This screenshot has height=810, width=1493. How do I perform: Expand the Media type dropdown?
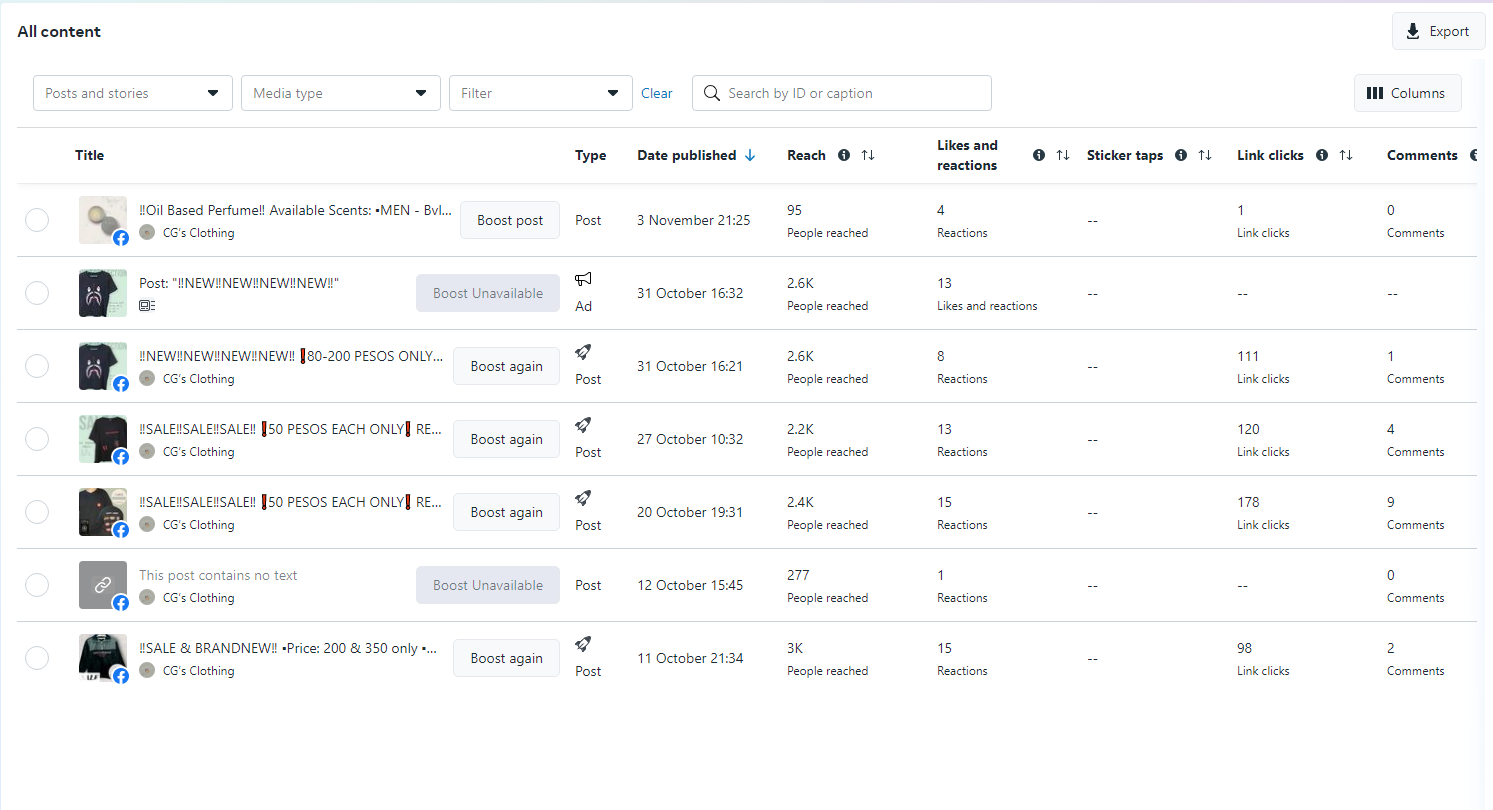click(341, 93)
